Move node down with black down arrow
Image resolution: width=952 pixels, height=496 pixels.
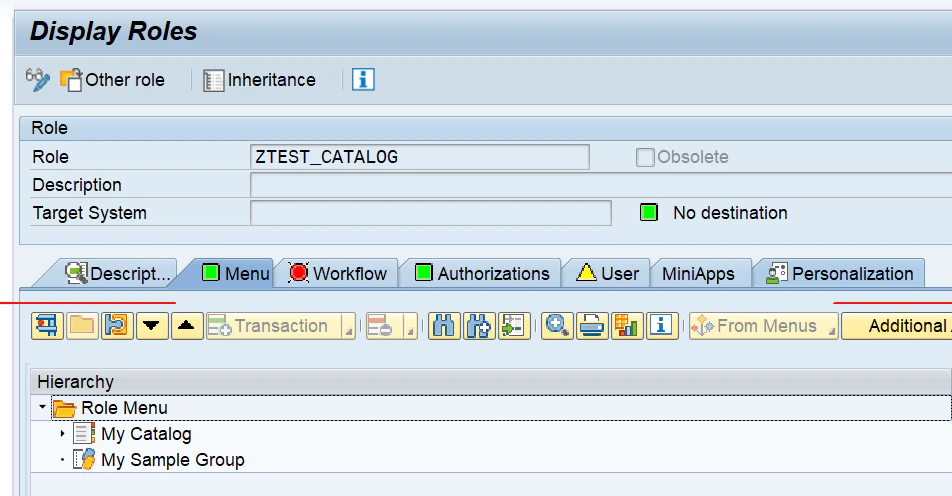pyautogui.click(x=152, y=326)
